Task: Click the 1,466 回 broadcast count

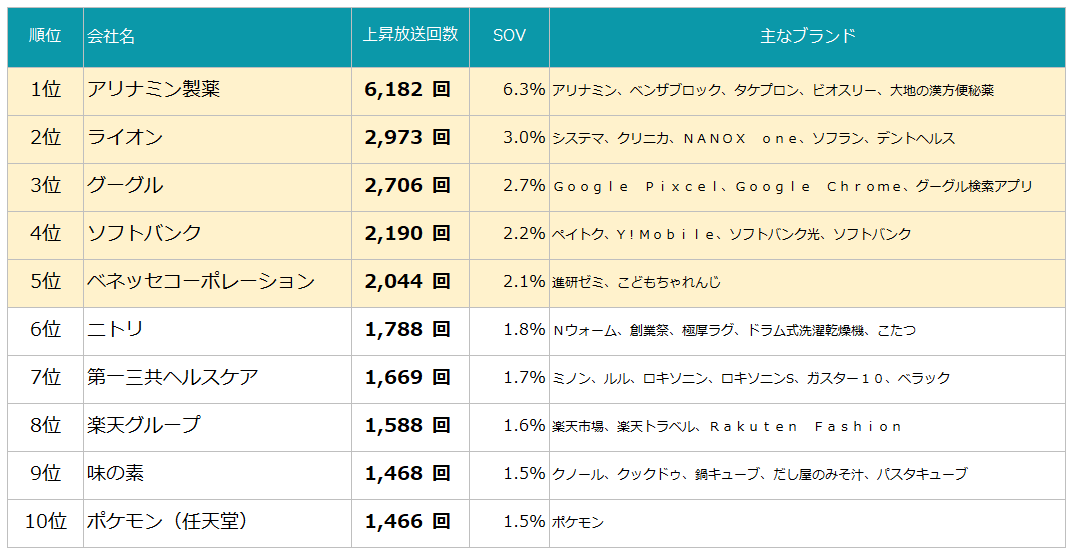Action: coord(407,521)
